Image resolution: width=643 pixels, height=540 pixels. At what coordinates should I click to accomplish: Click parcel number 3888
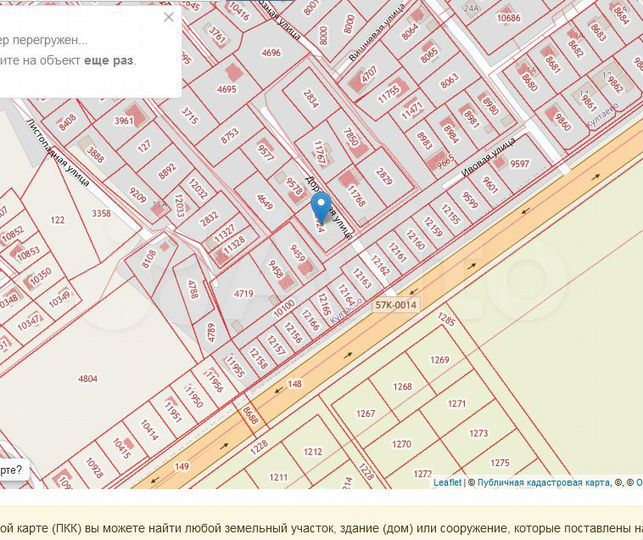click(95, 154)
